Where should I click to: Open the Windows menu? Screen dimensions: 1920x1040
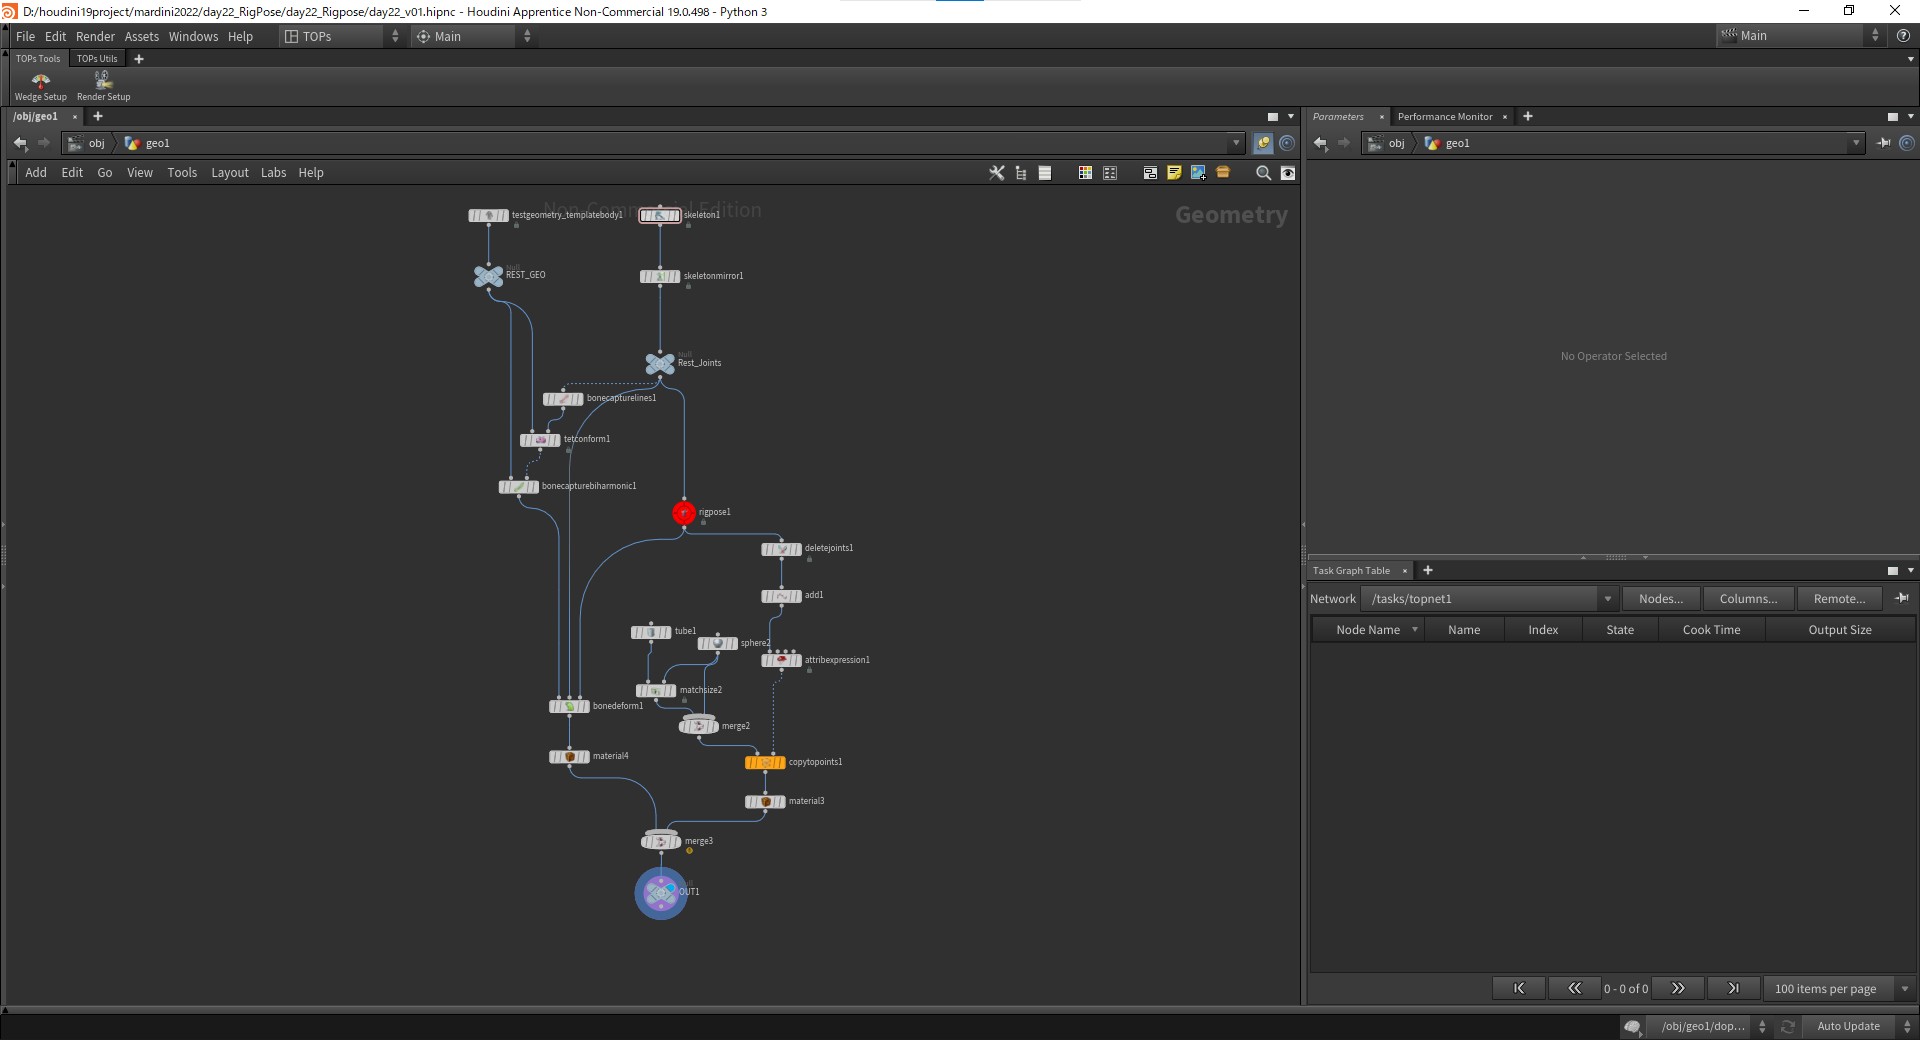pos(193,36)
